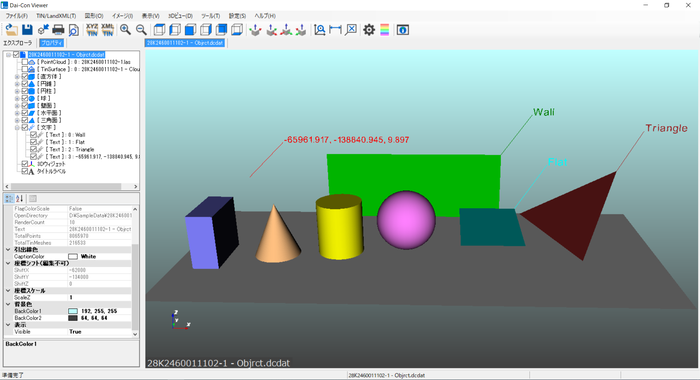Open print preview magnifier-page icon
This screenshot has width=700, height=380.
click(x=74, y=30)
